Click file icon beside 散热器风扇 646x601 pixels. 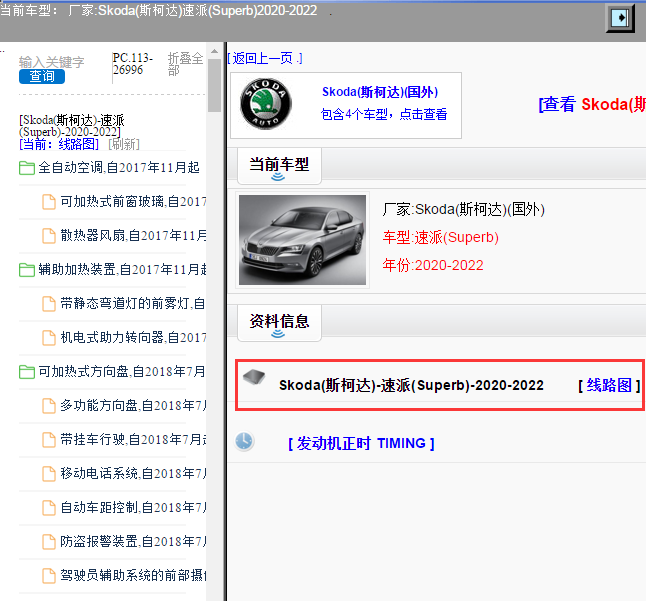(x=49, y=236)
